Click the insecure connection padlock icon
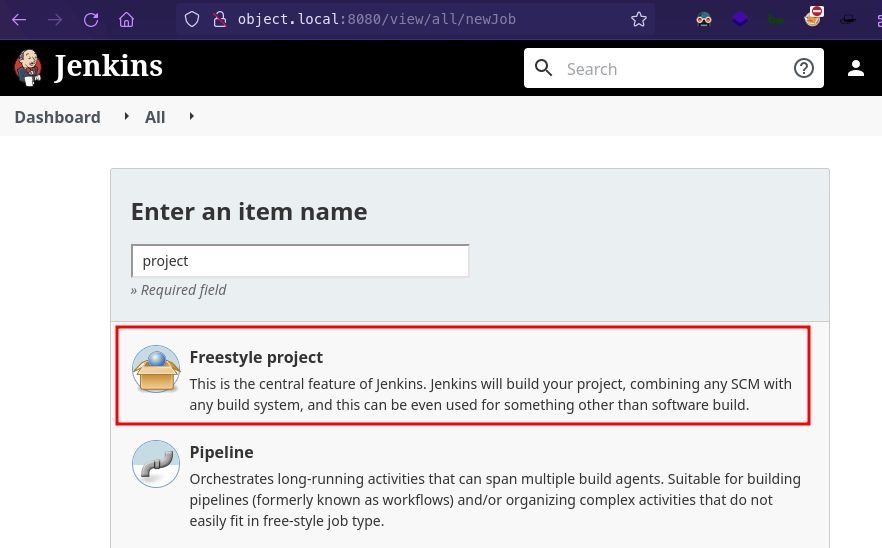Viewport: 882px width, 548px height. click(221, 19)
